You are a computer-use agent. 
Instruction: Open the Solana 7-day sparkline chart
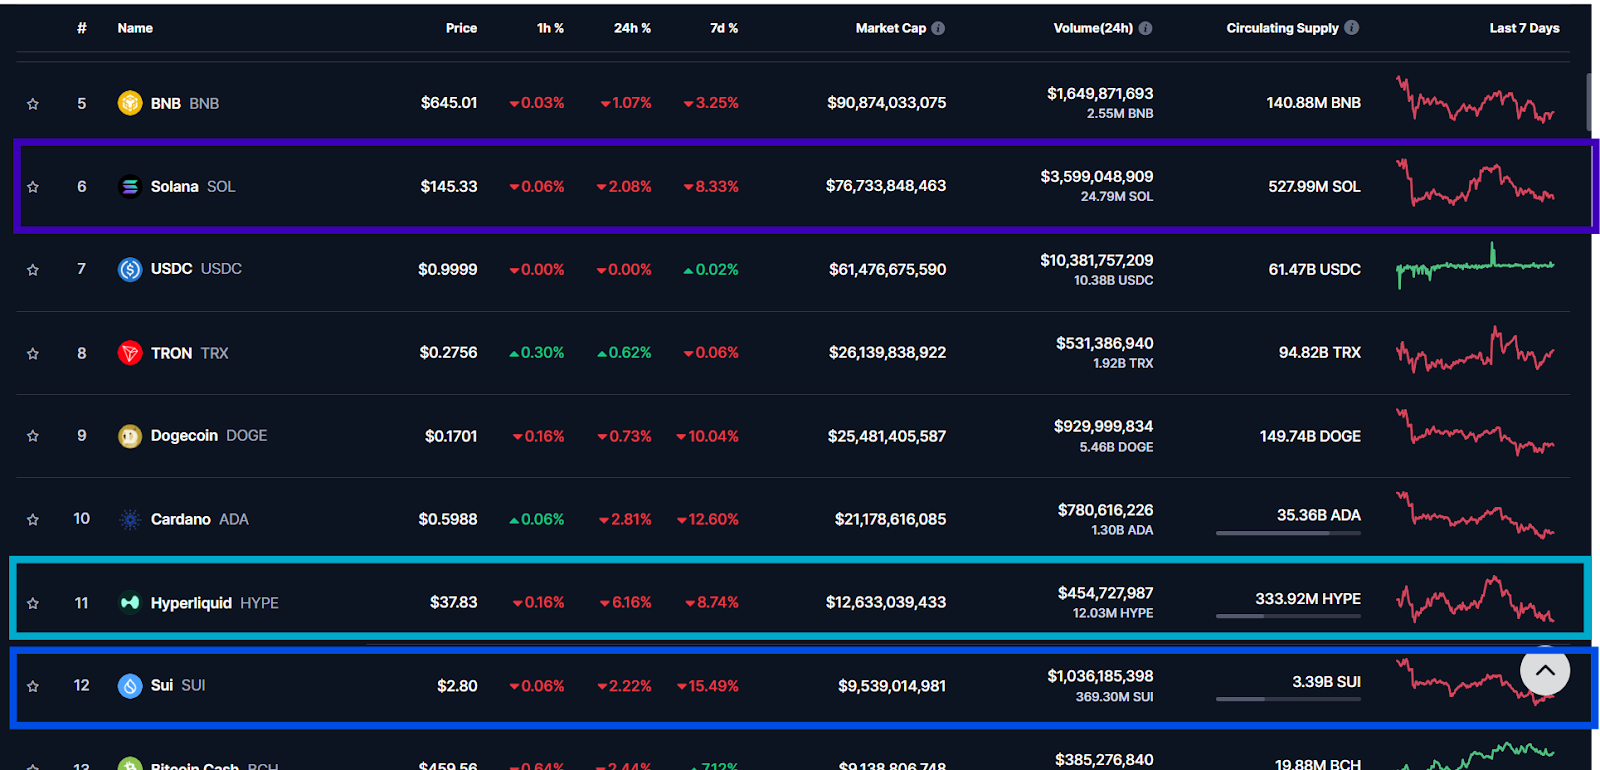[1475, 182]
